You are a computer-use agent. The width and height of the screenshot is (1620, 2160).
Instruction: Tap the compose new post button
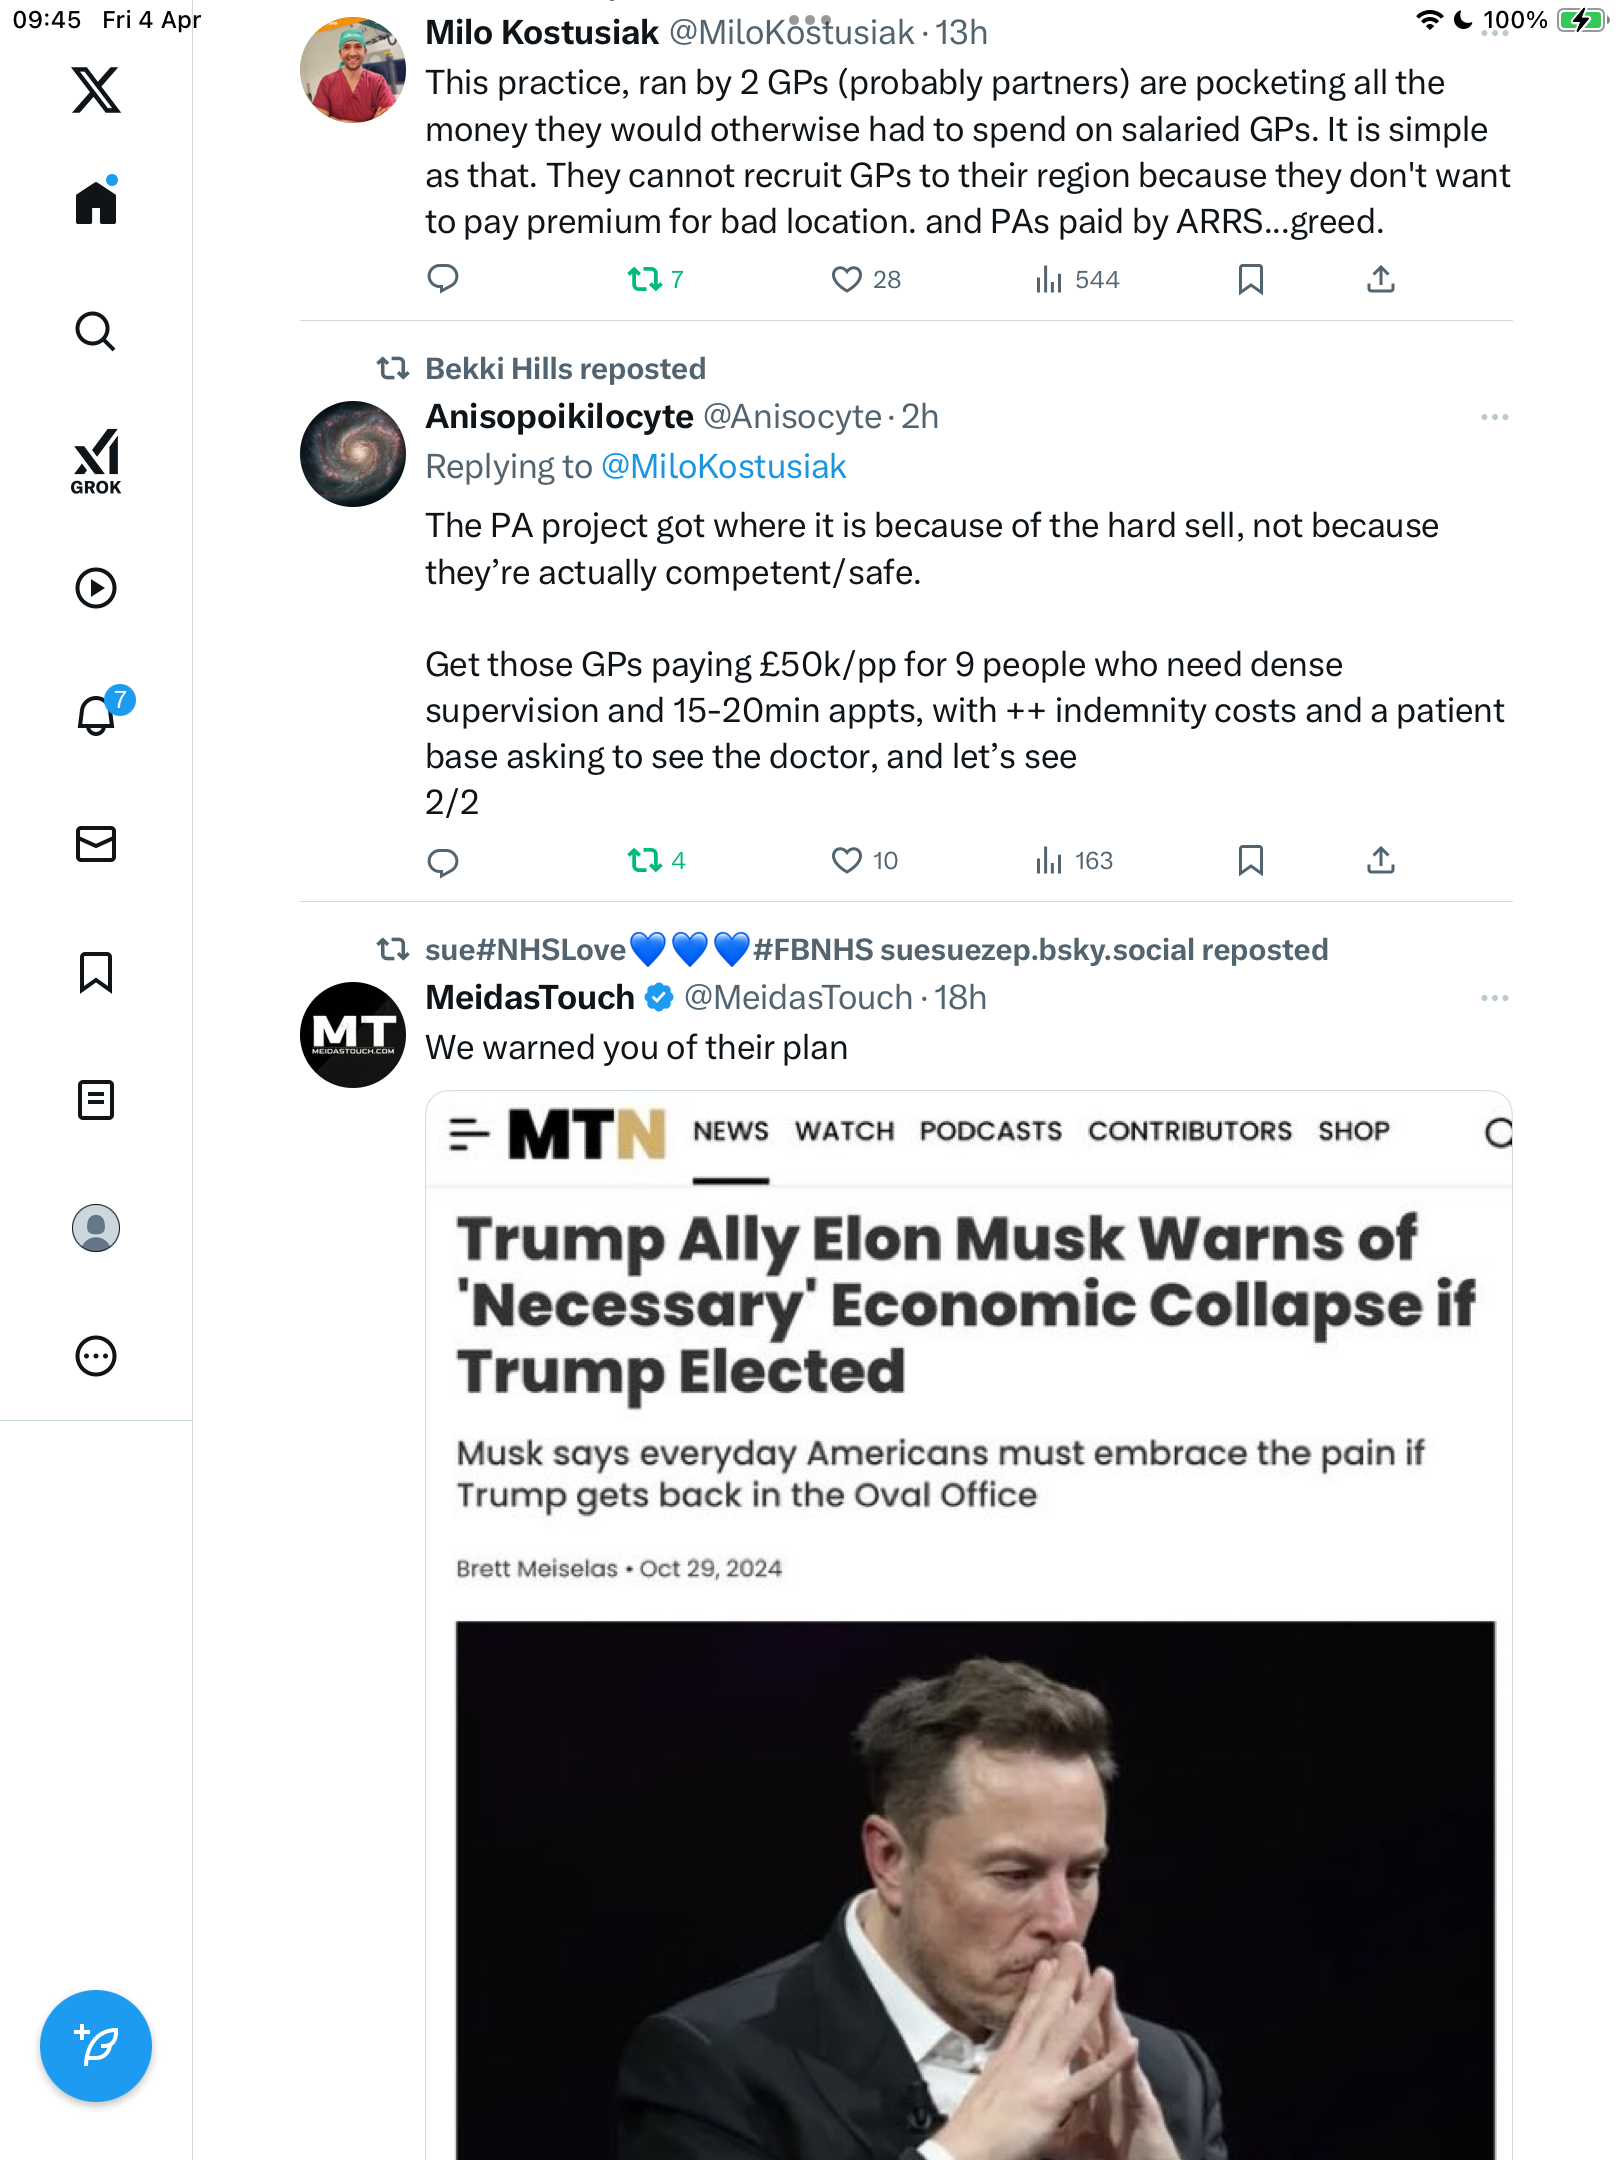[96, 2046]
